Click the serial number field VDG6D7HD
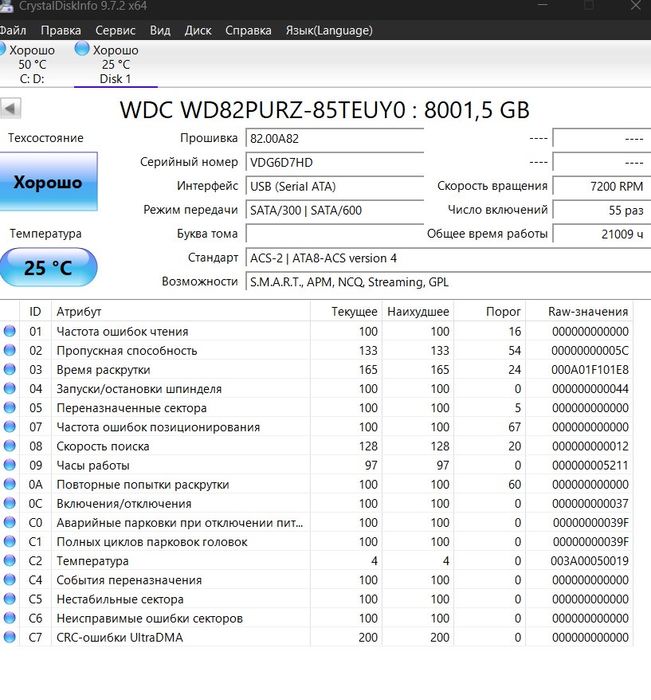 click(x=334, y=162)
